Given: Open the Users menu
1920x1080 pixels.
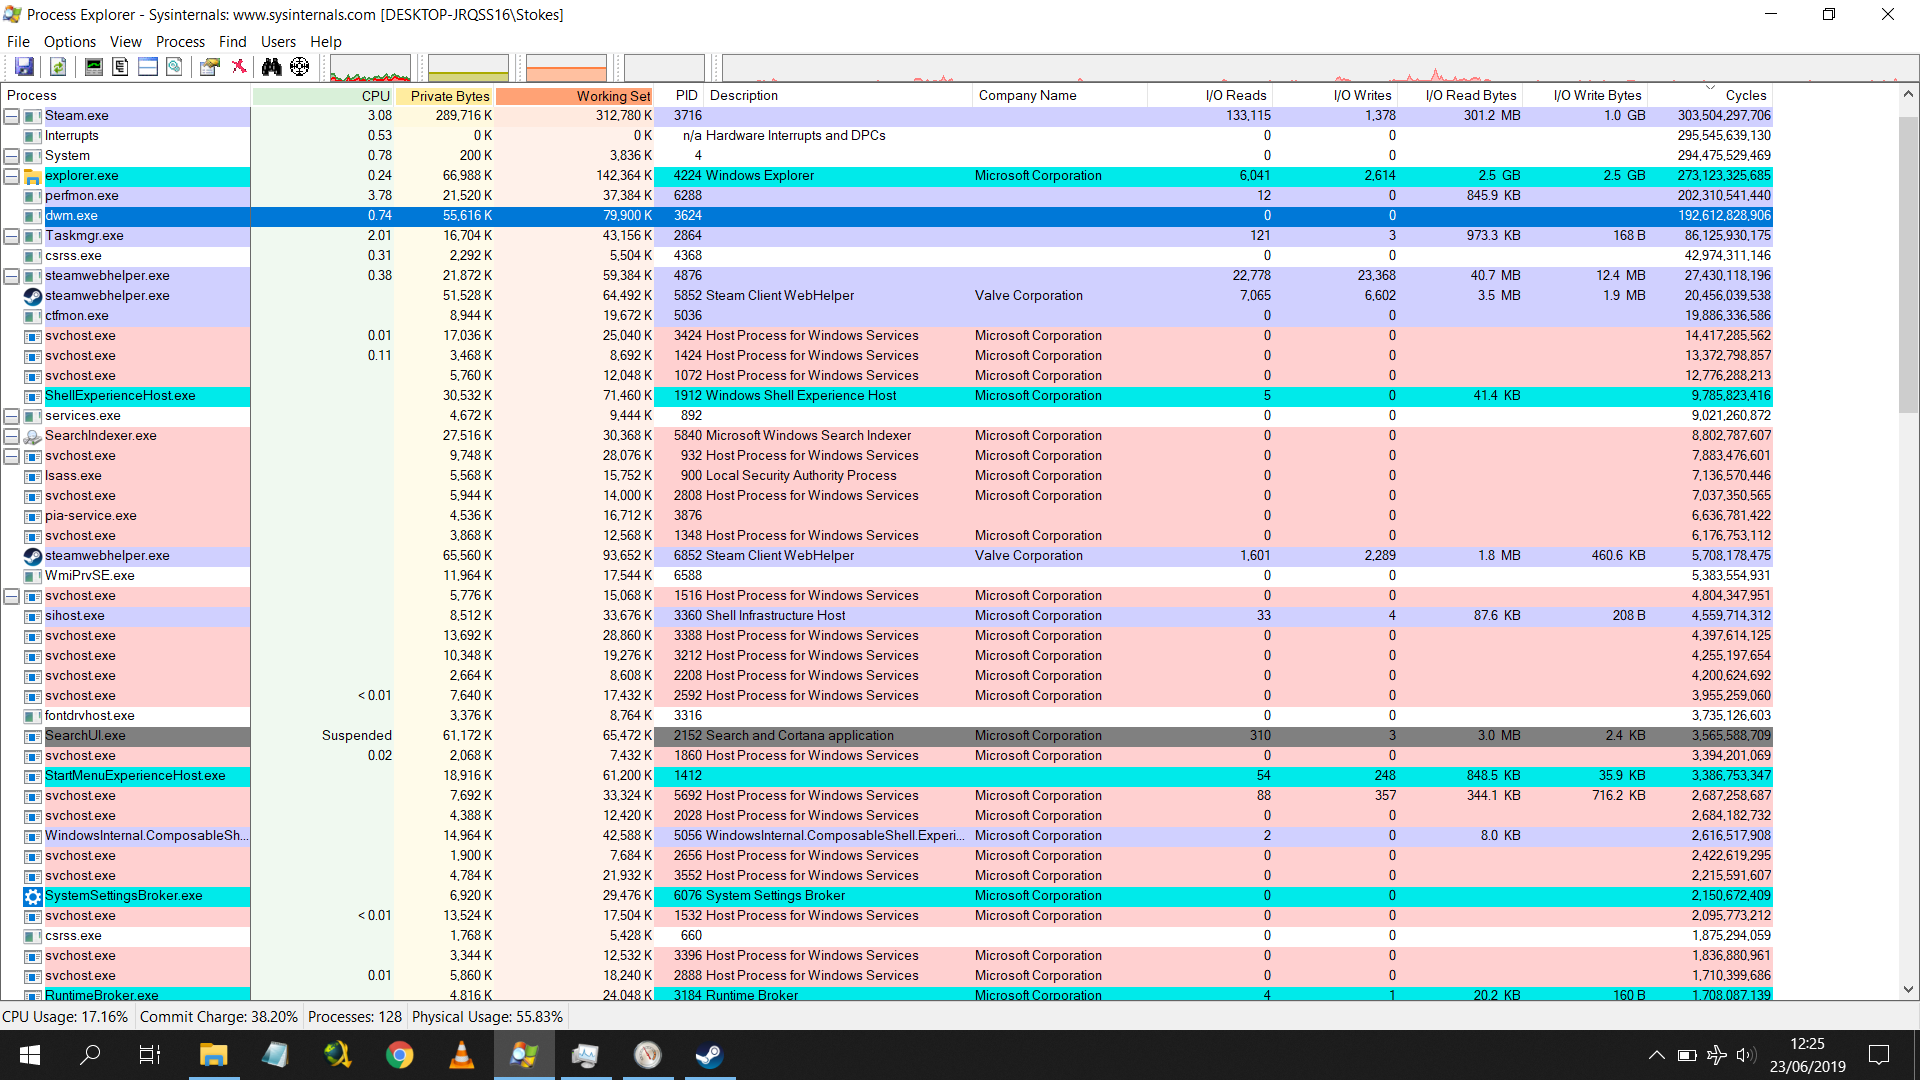Looking at the screenshot, I should click(278, 41).
